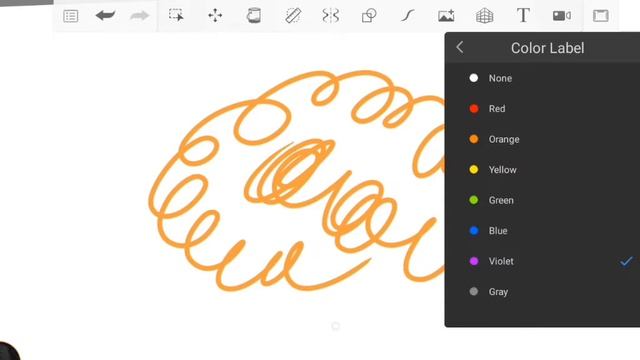Open the menu list icon
This screenshot has height=360, width=640.
[71, 16]
